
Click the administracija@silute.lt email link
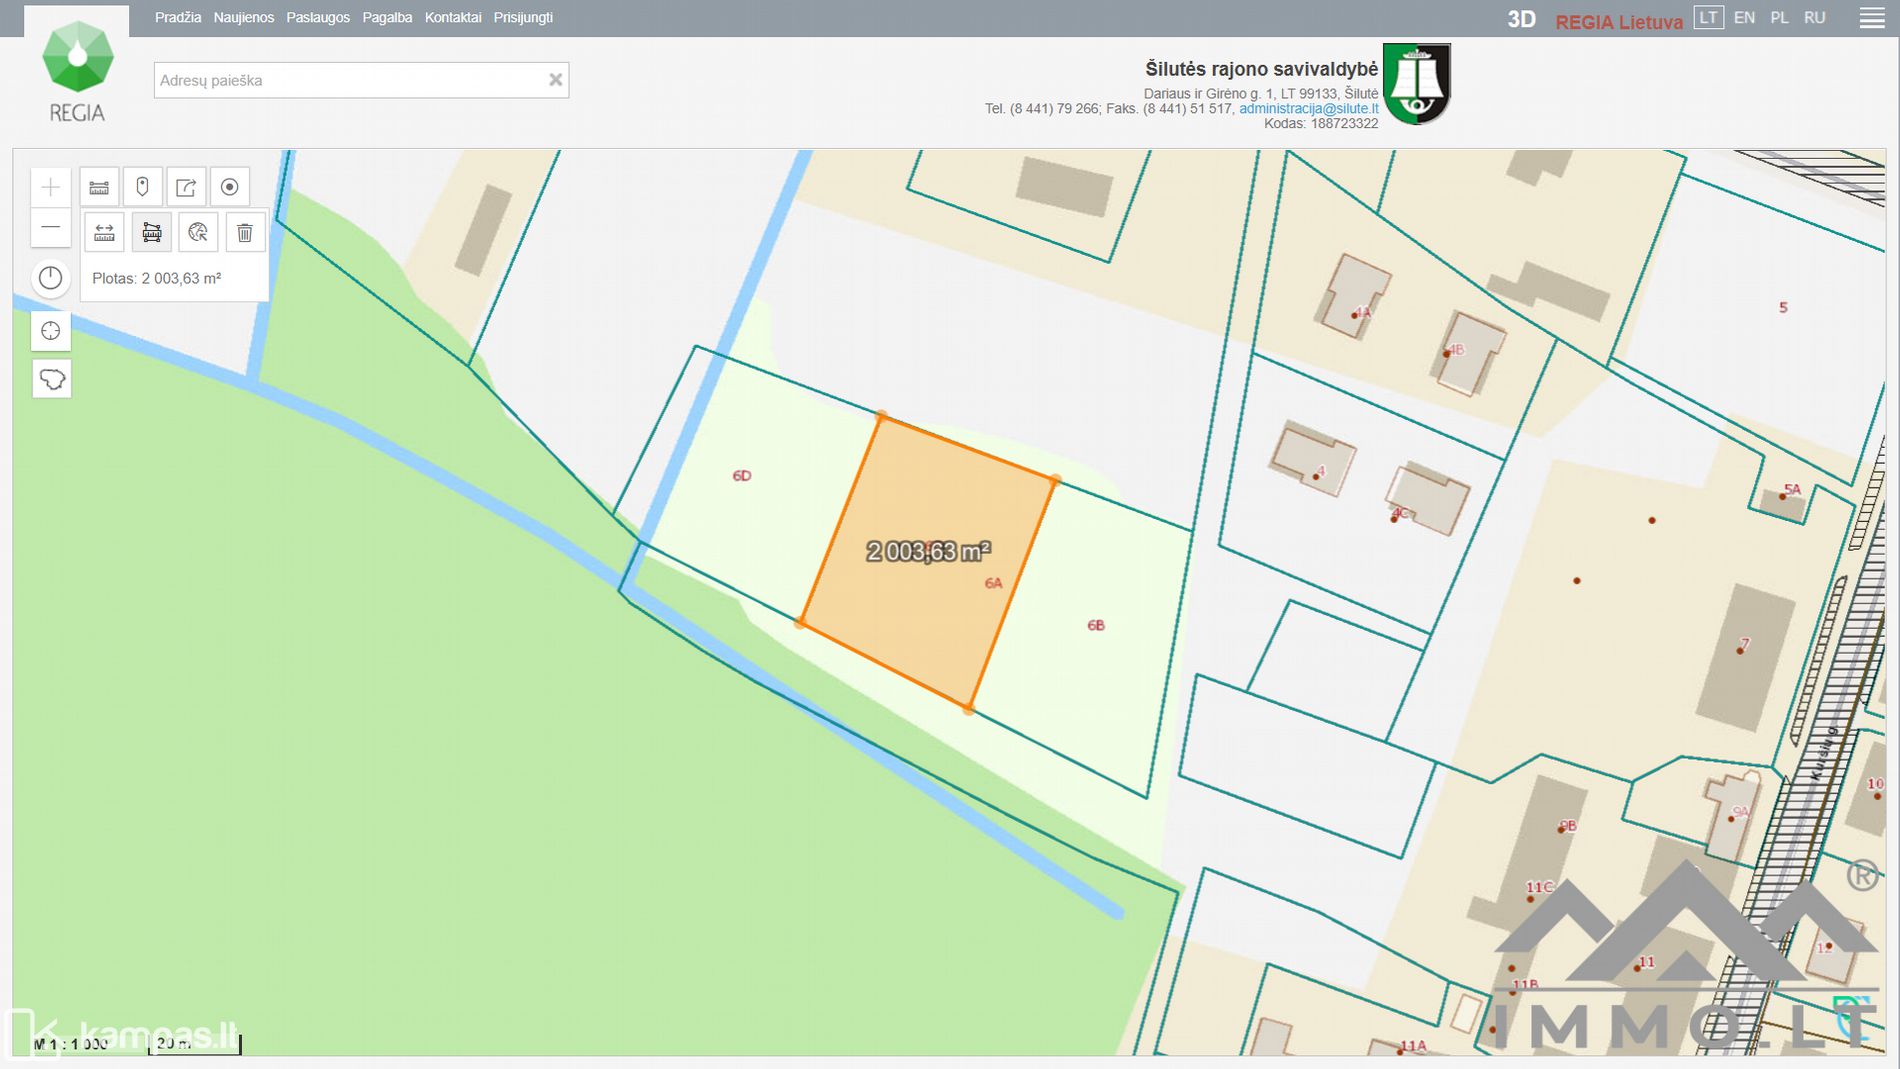pos(1308,108)
